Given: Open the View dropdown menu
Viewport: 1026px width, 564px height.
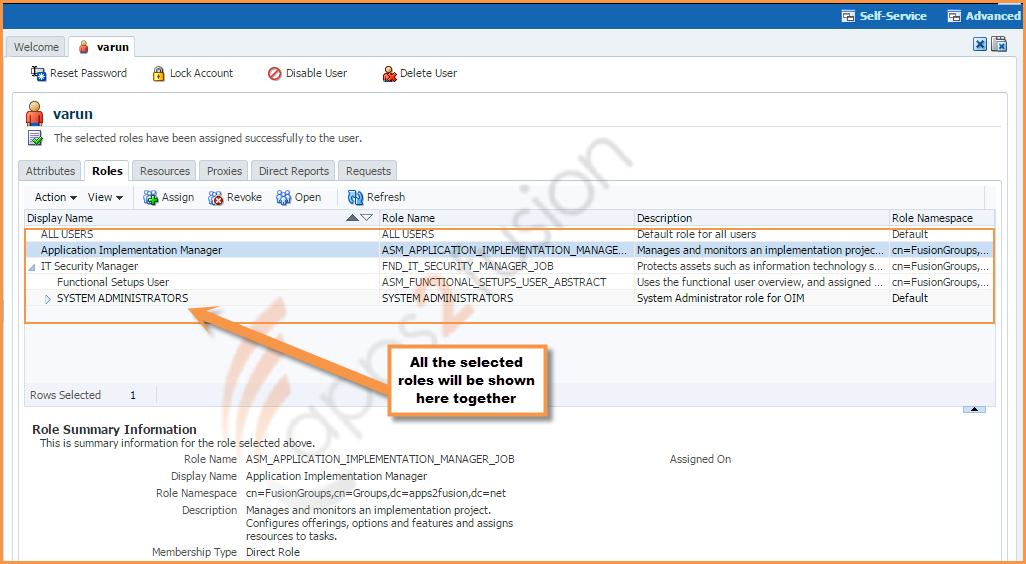Looking at the screenshot, I should [105, 198].
